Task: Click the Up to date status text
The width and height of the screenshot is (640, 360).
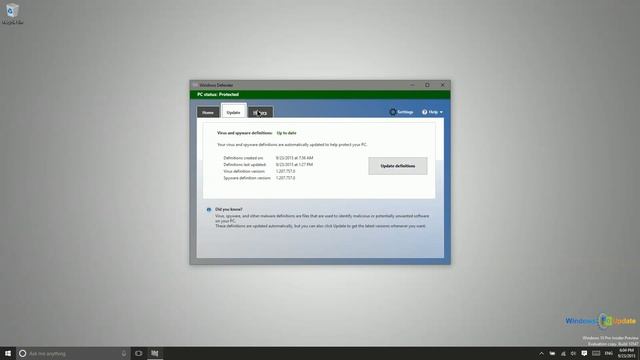Action: (x=287, y=133)
